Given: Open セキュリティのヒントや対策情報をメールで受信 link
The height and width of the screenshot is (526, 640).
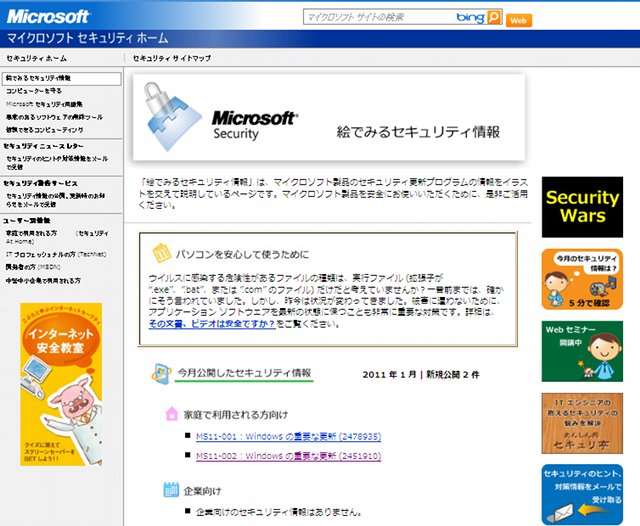Looking at the screenshot, I should 57,163.
